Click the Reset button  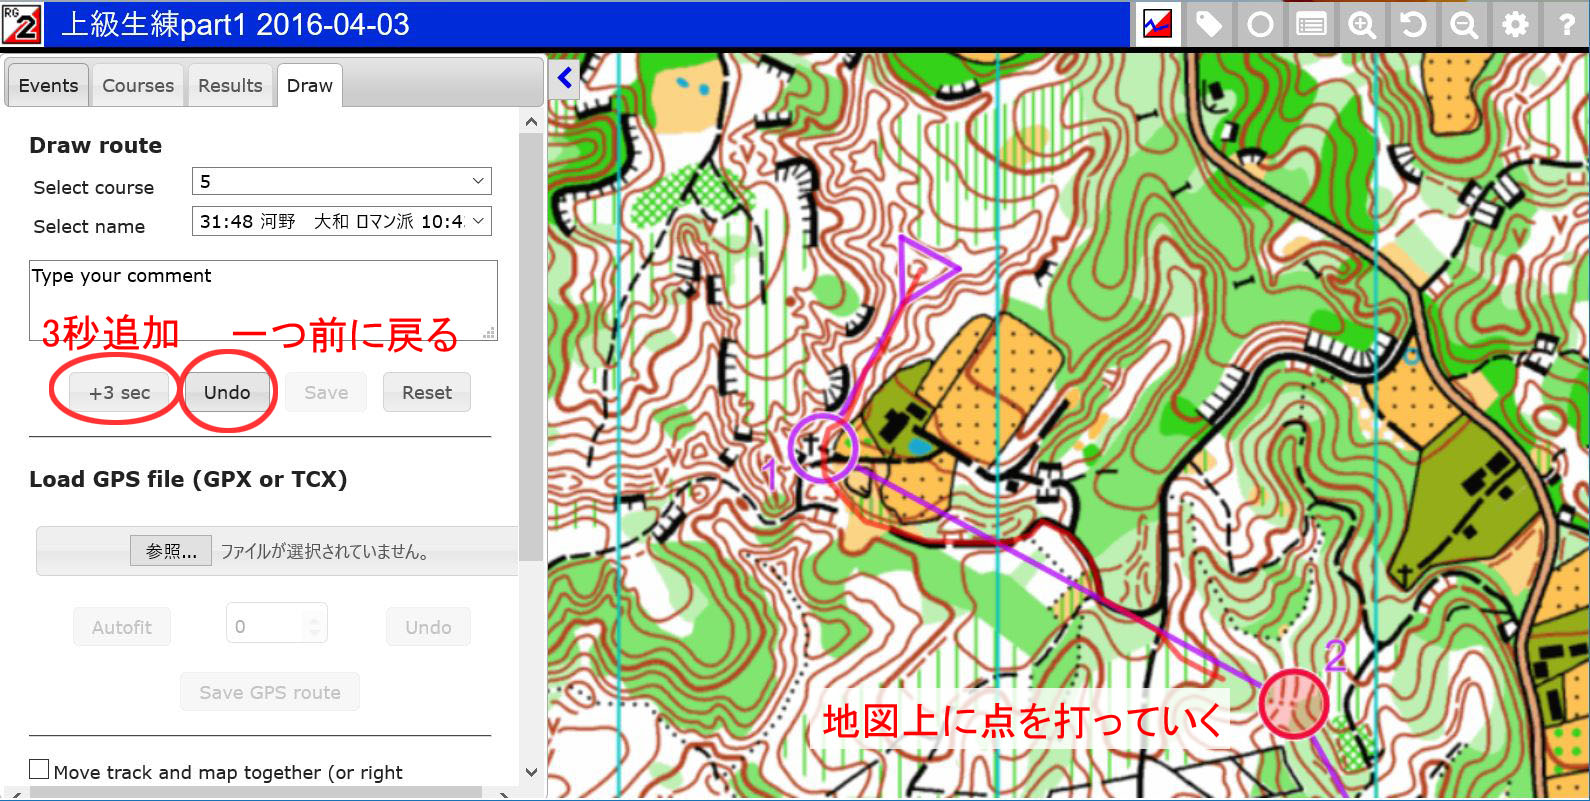pyautogui.click(x=427, y=393)
